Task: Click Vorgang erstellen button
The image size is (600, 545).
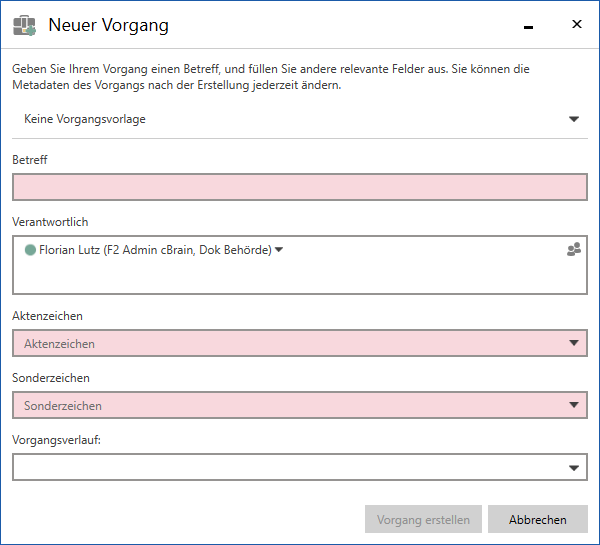Action: point(423,519)
